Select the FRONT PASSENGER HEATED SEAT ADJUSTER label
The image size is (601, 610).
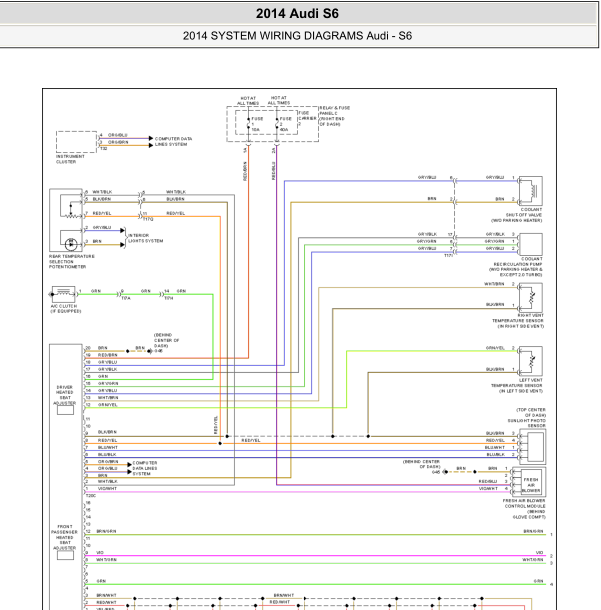pyautogui.click(x=65, y=537)
